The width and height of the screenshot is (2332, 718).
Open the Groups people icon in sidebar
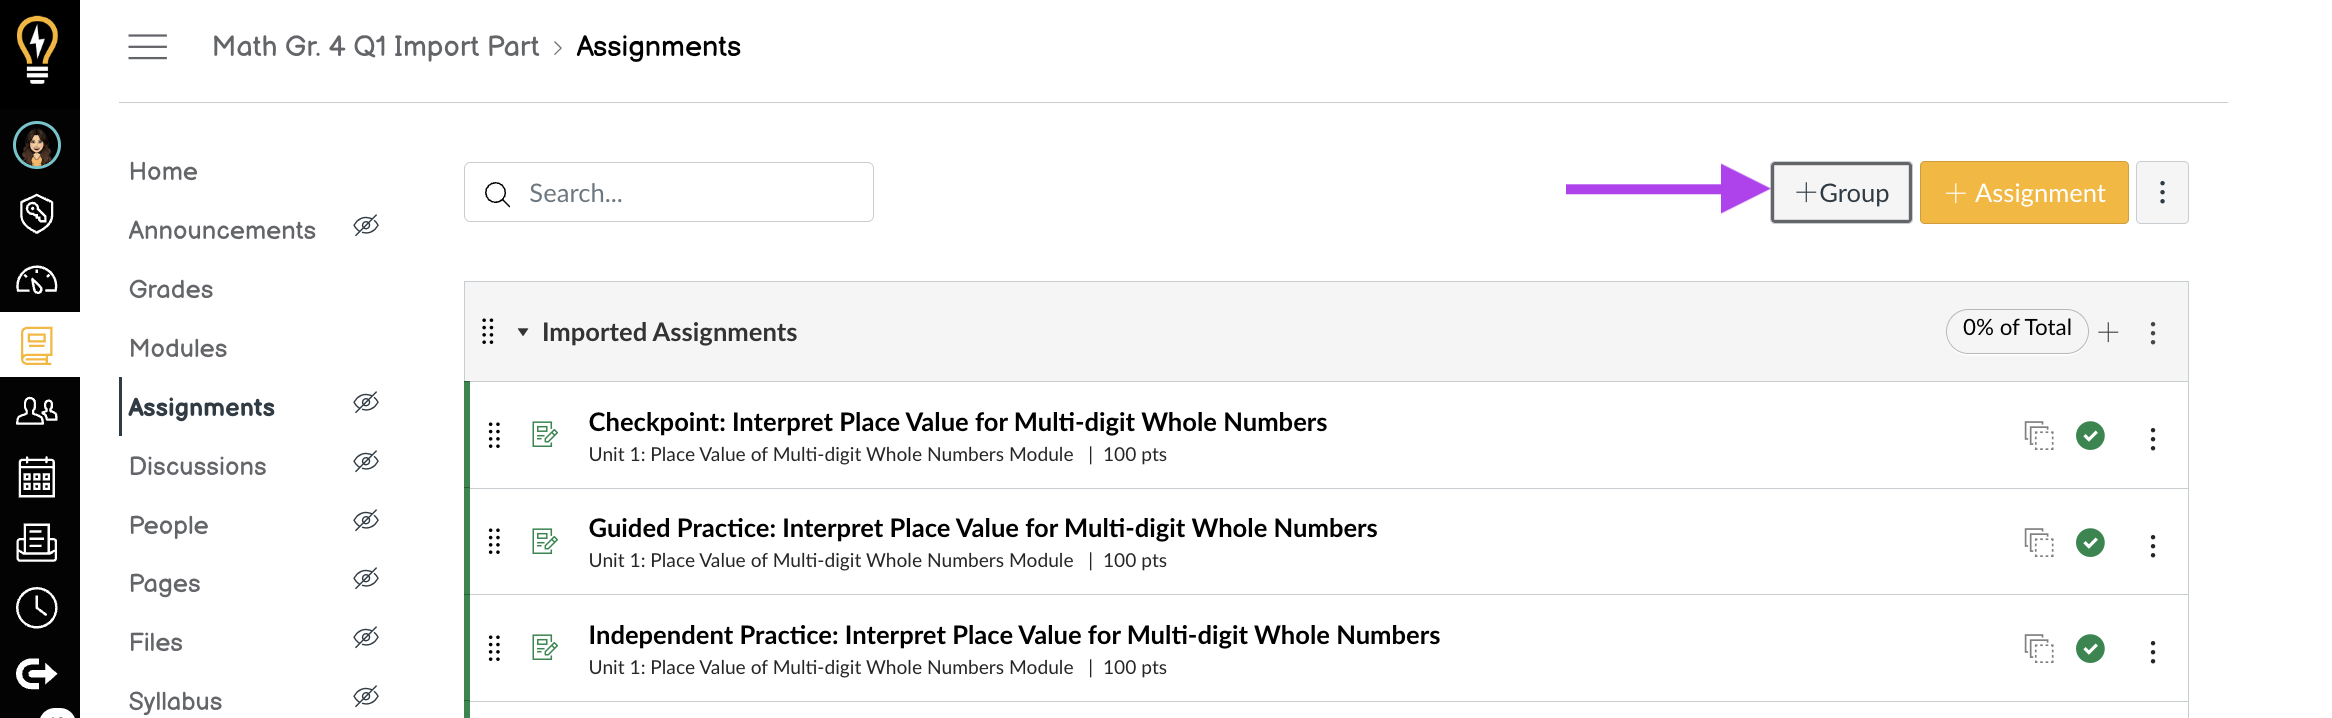coord(37,410)
